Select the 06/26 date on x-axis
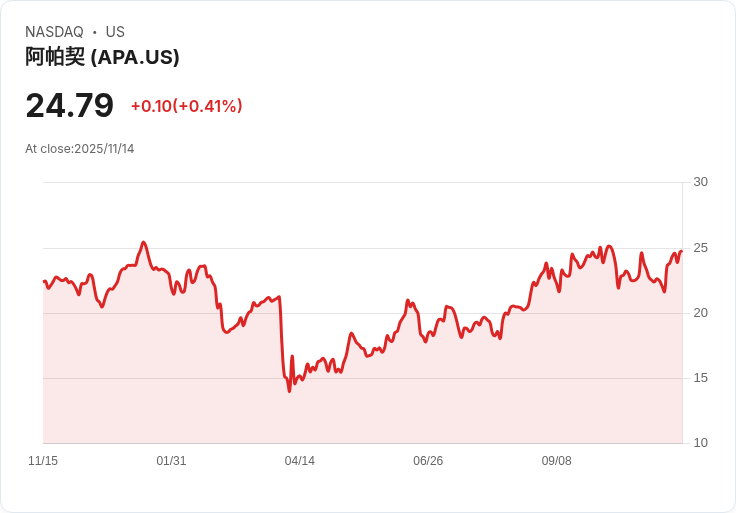 click(428, 461)
